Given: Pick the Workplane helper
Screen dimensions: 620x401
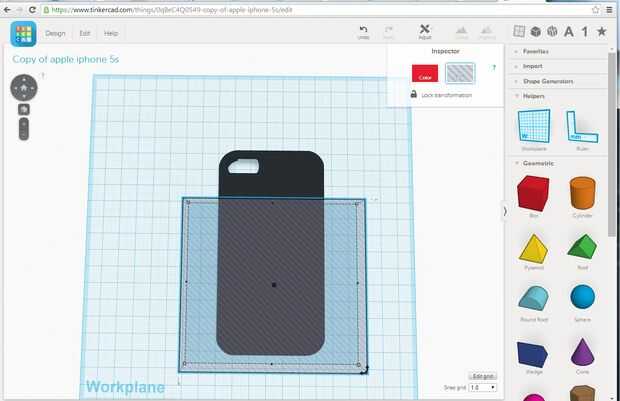Looking at the screenshot, I should click(534, 127).
